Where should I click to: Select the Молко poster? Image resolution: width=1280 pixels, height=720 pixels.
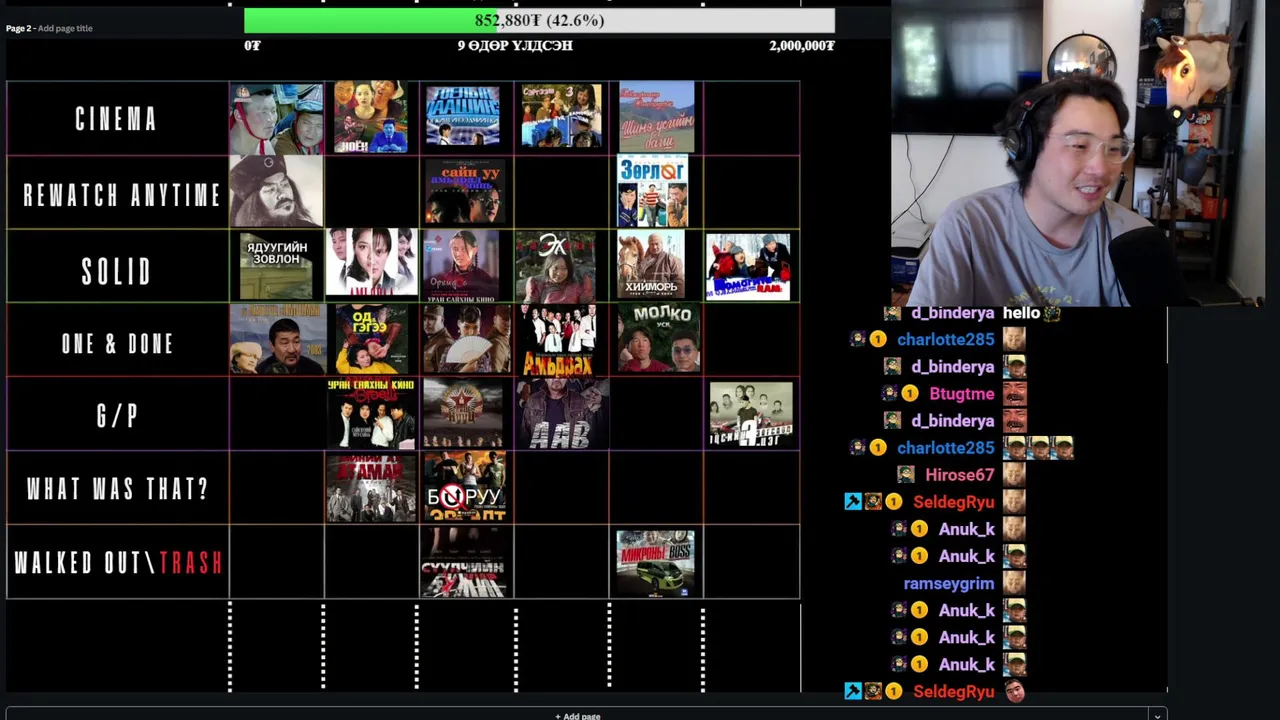658,339
